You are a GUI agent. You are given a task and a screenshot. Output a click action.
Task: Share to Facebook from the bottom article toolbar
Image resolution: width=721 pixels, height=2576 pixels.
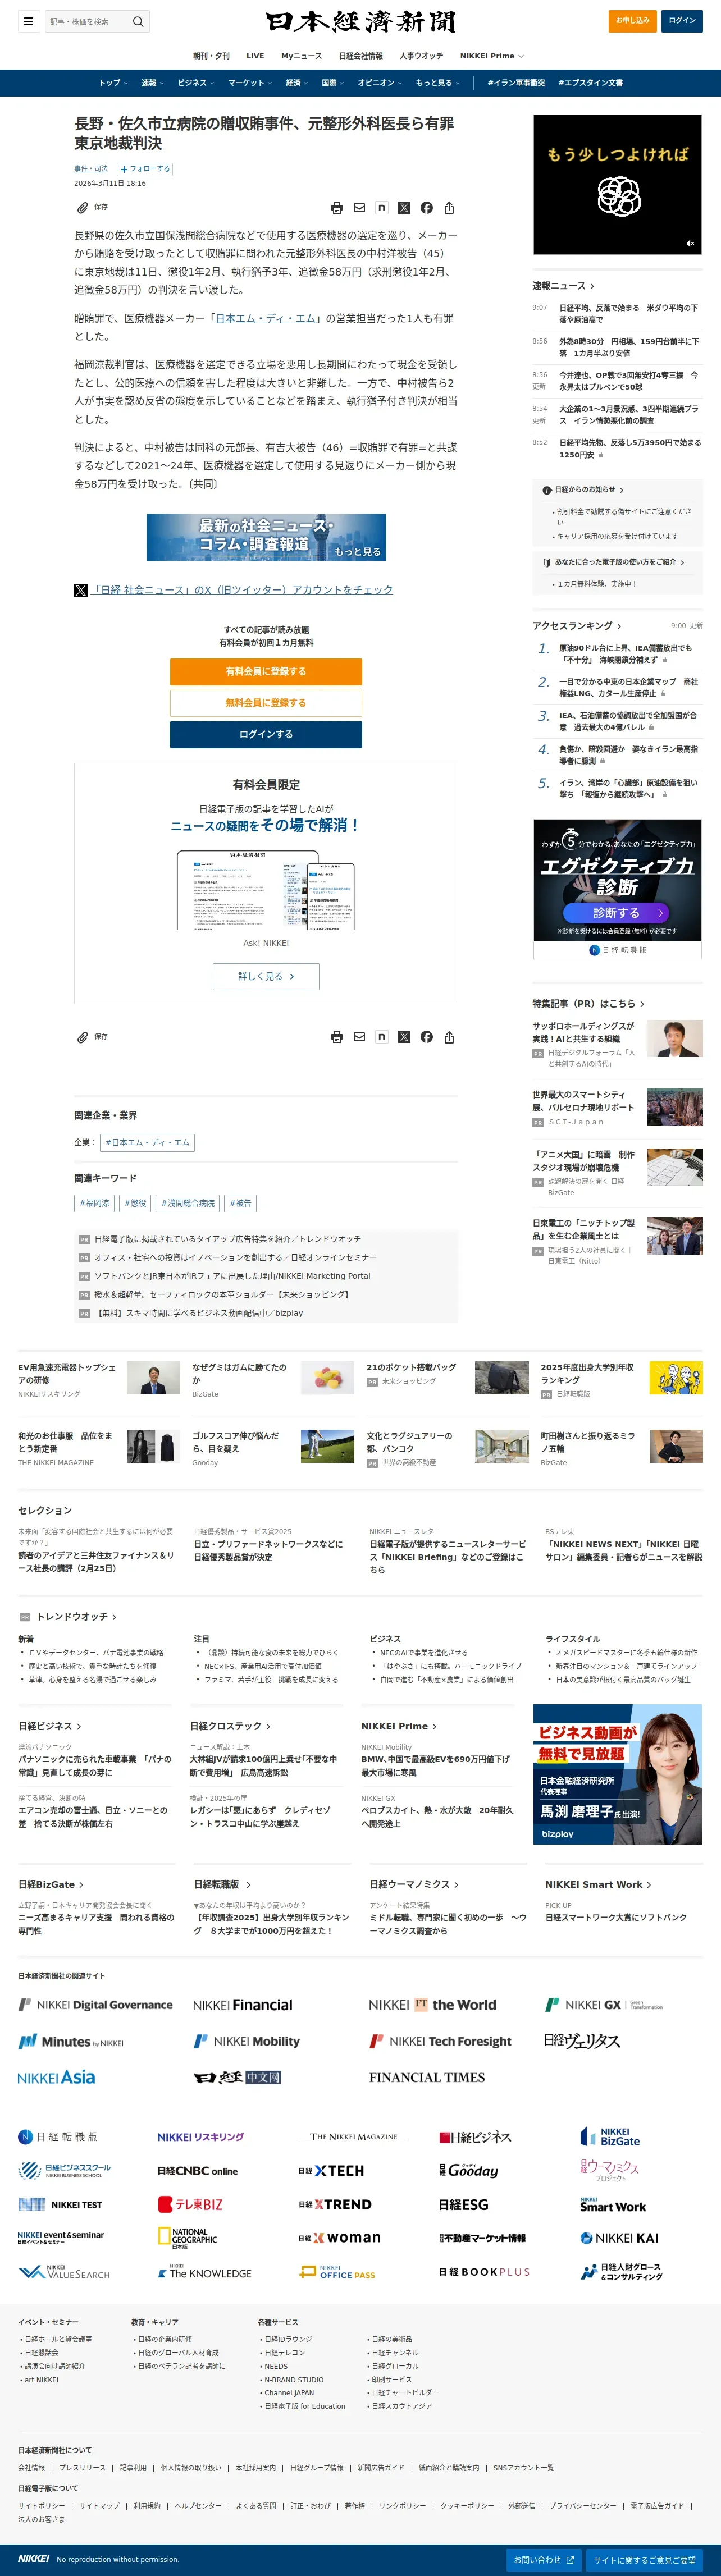click(x=427, y=1037)
